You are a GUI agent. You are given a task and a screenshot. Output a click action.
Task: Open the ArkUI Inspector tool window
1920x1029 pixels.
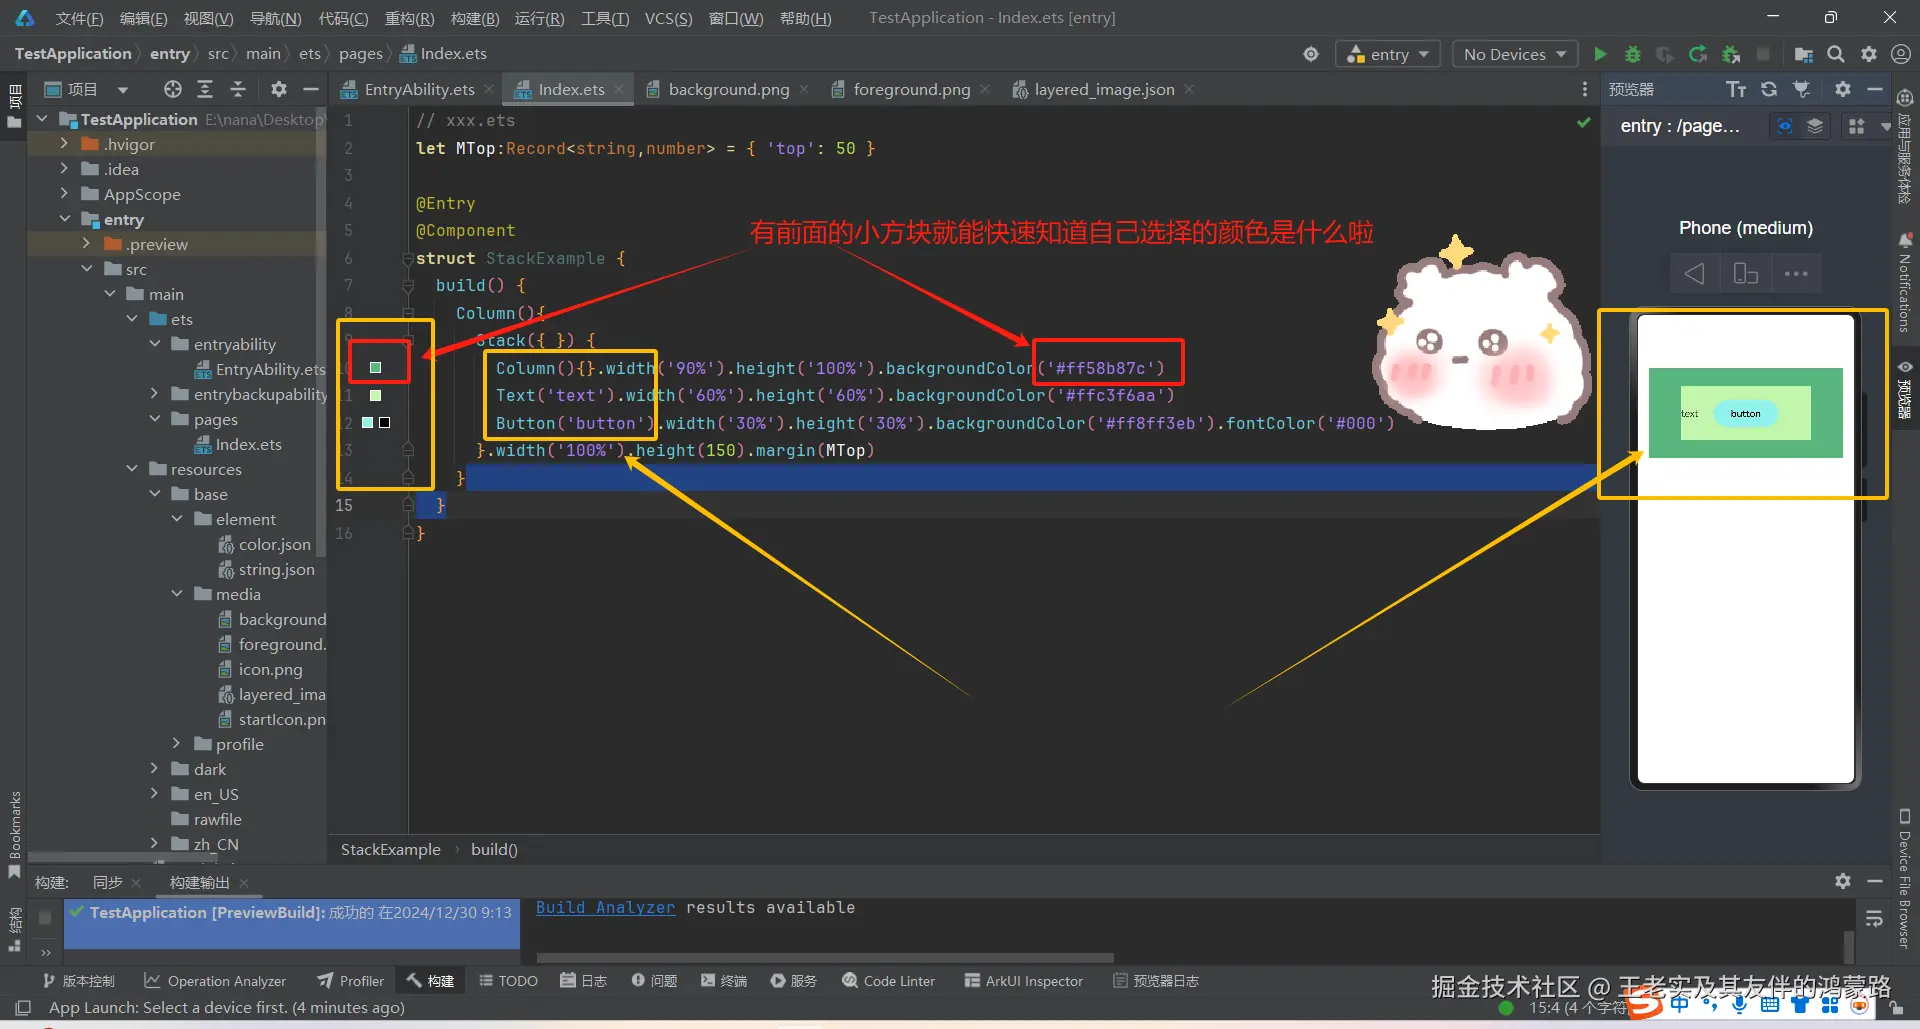(x=1023, y=981)
